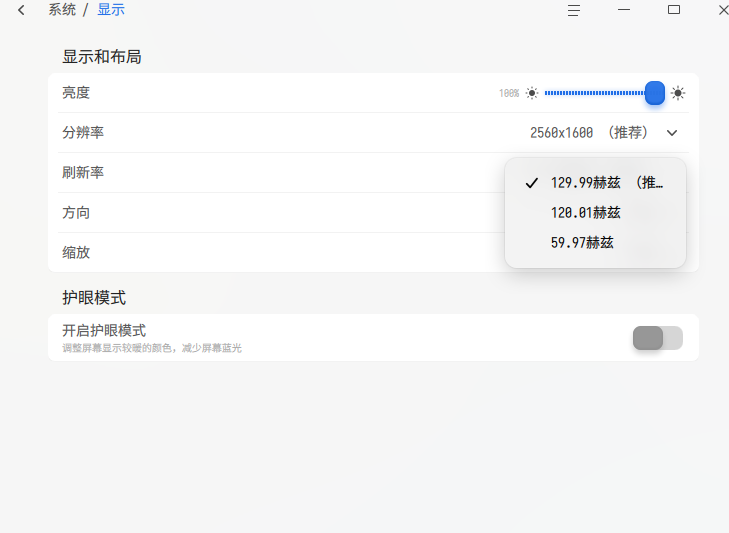Expand the 分辨率 dropdown chevron

click(x=672, y=133)
